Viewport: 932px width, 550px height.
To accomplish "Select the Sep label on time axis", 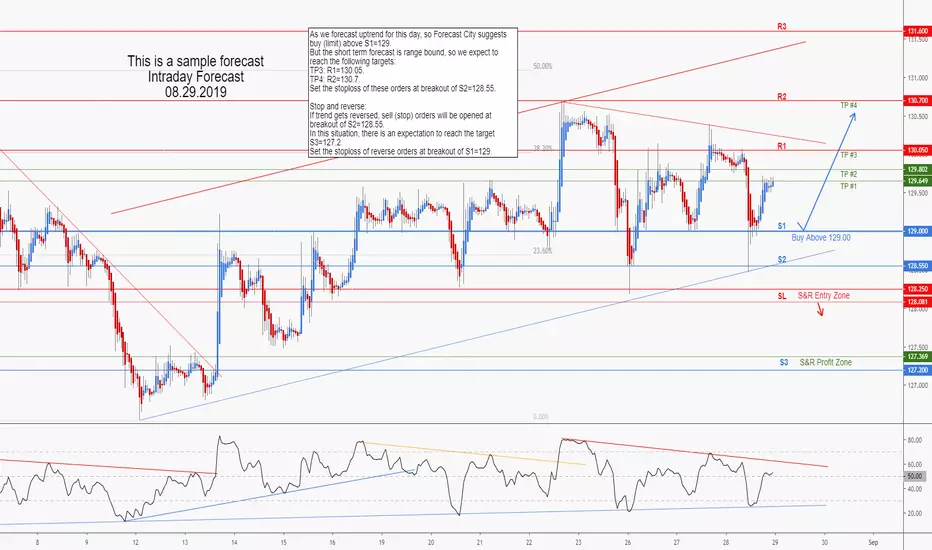I will point(873,542).
